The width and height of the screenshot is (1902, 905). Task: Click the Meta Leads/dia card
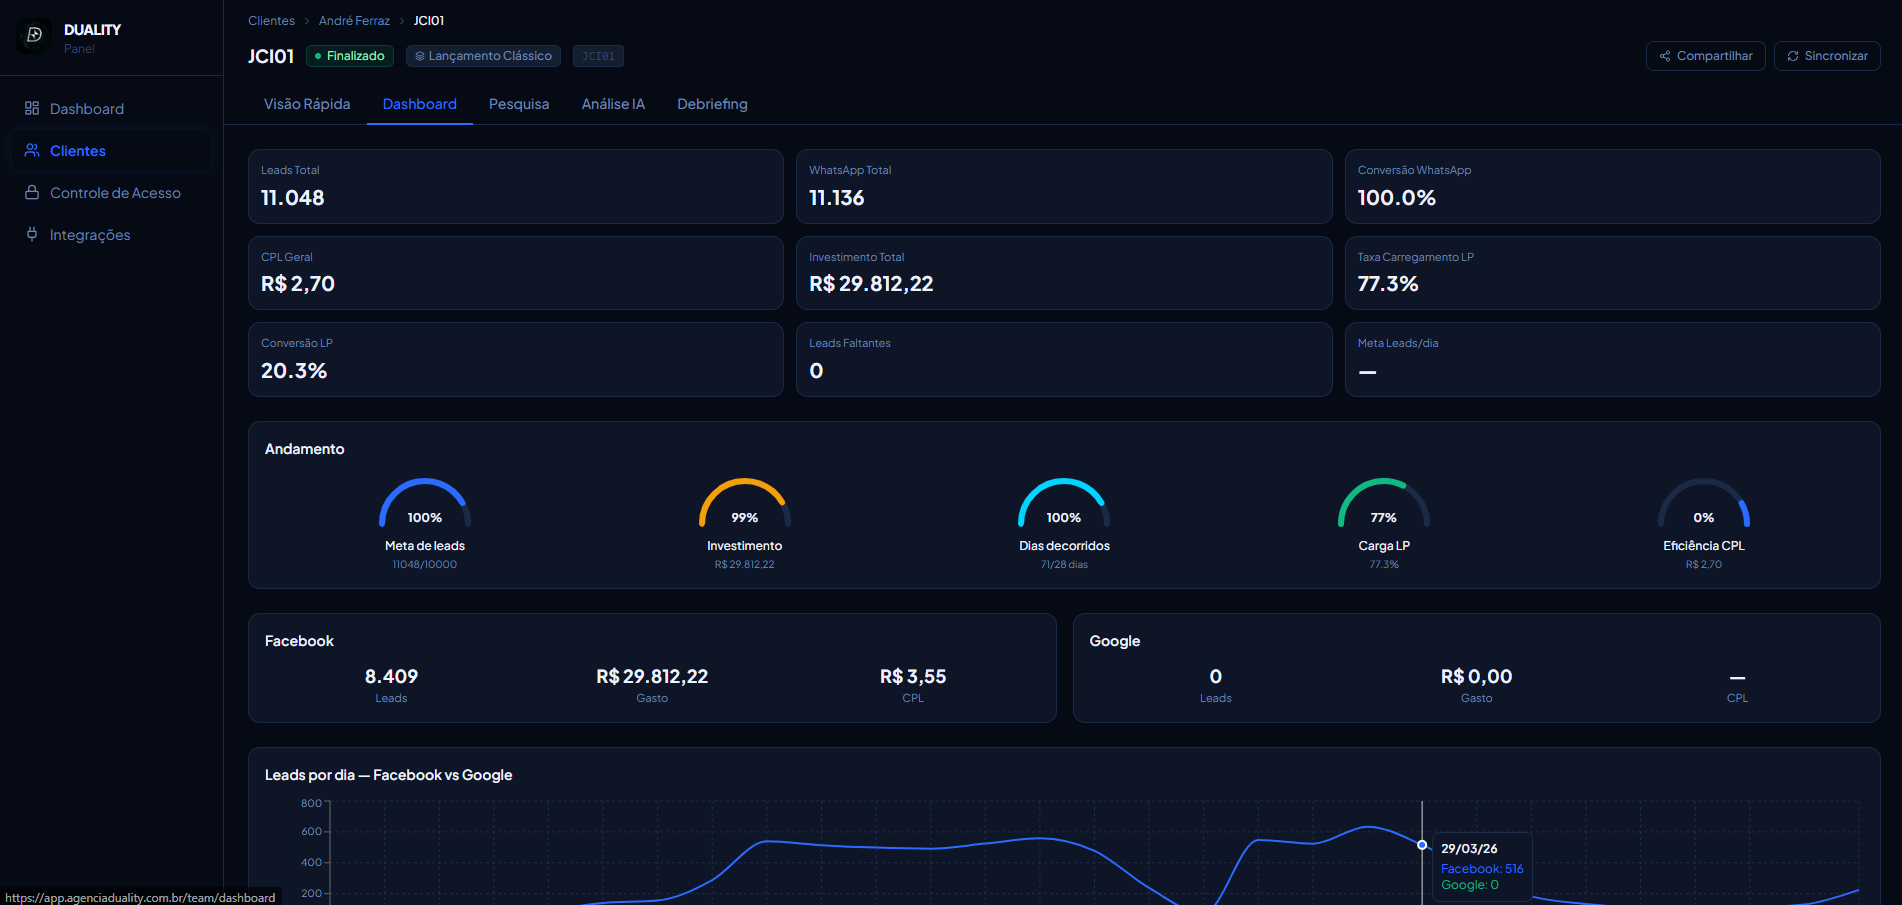coord(1613,359)
